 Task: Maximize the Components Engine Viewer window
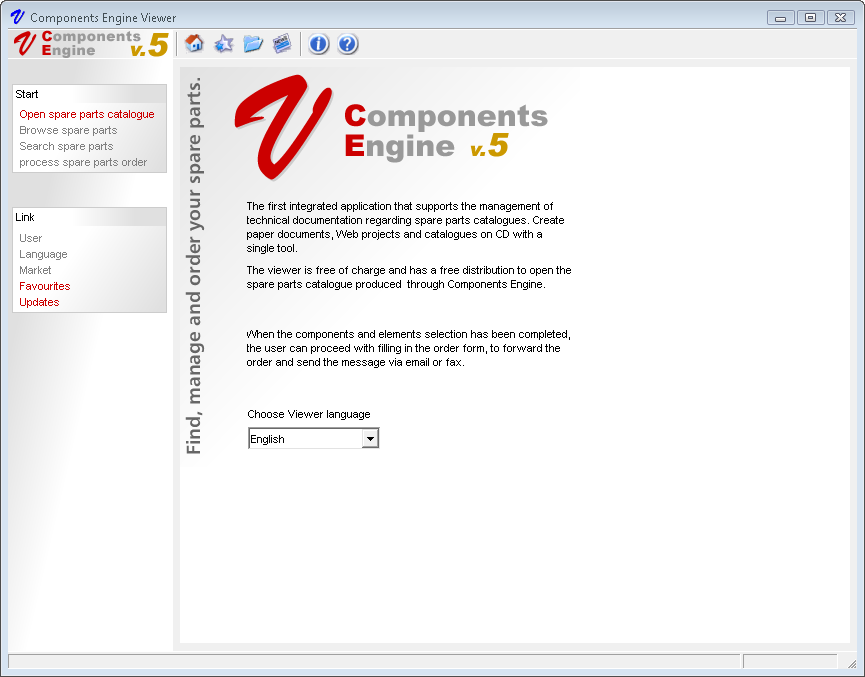810,18
